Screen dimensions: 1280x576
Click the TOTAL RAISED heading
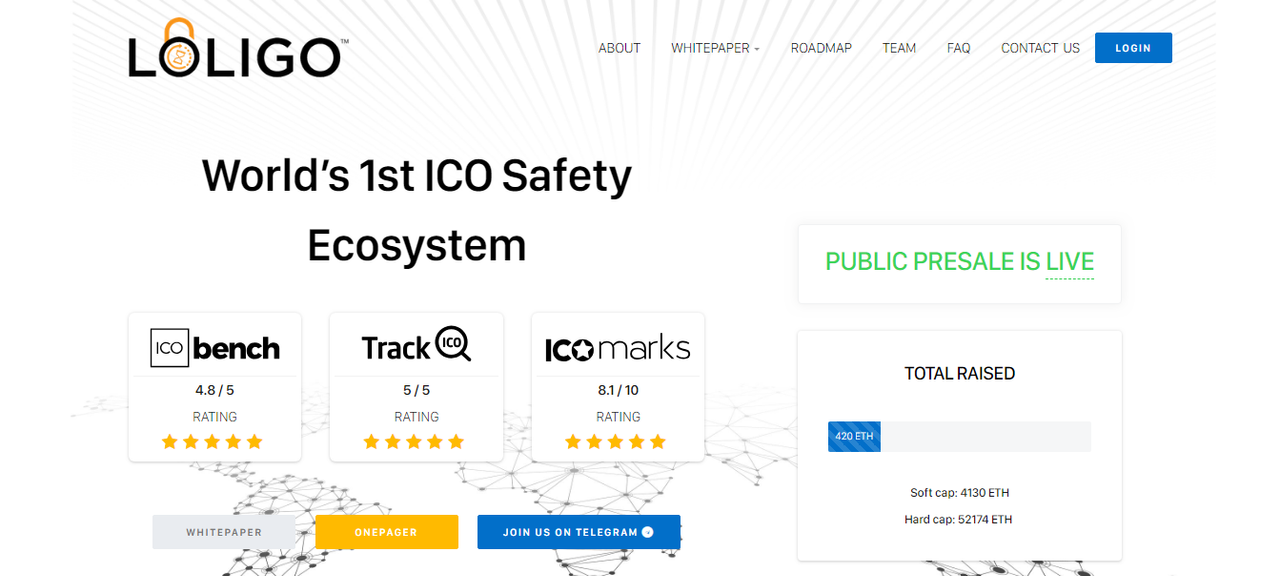click(960, 373)
